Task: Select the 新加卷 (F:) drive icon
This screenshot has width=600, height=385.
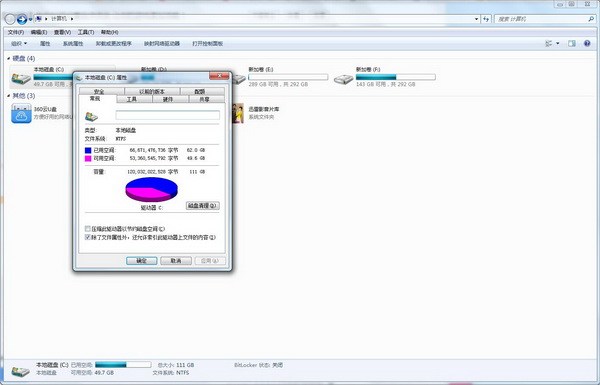Action: point(343,79)
